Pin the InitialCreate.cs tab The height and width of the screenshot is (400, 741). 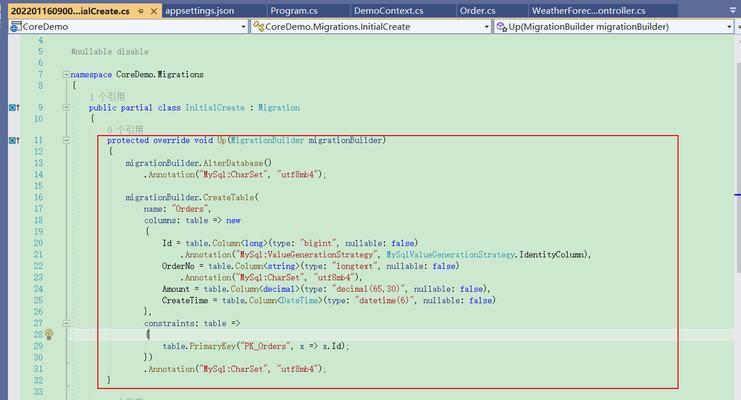point(141,11)
